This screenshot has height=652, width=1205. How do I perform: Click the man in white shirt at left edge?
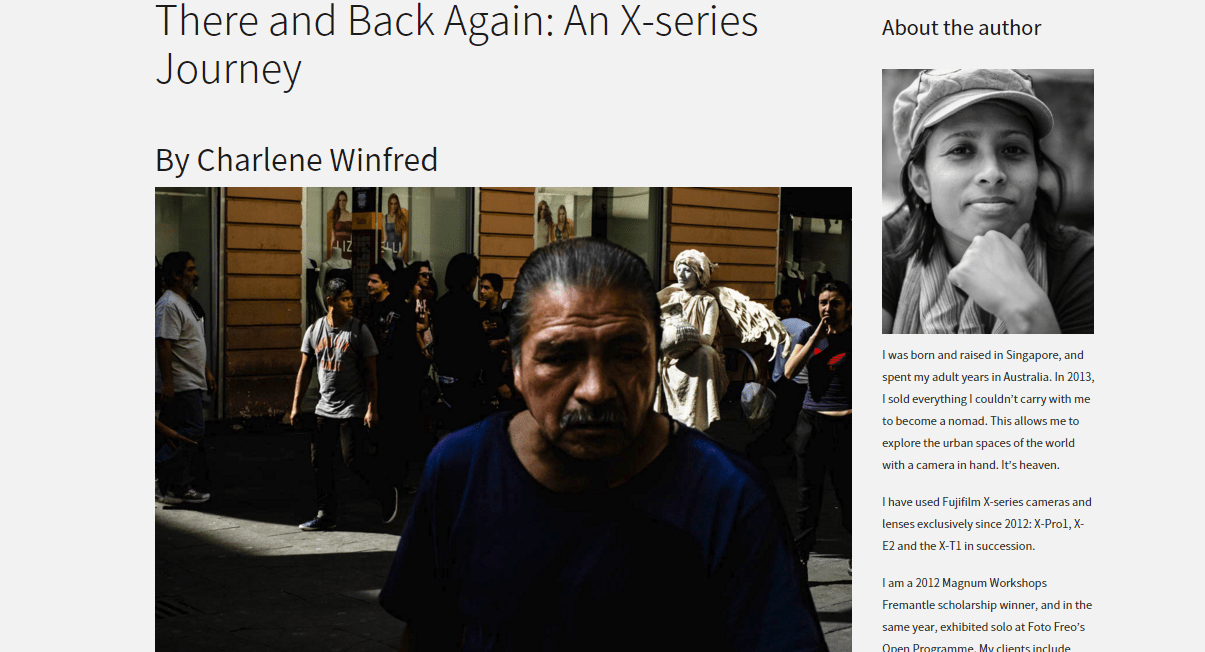coord(183,375)
